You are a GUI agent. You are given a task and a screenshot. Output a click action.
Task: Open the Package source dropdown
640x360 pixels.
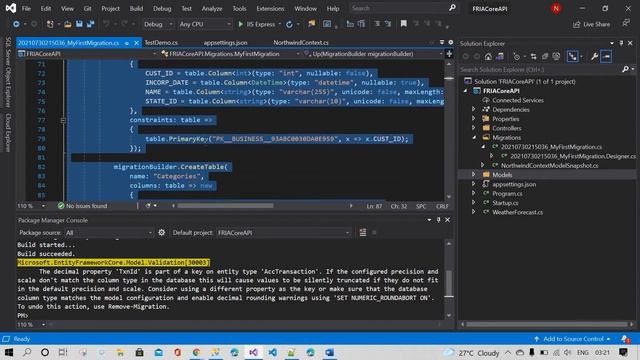pos(109,232)
